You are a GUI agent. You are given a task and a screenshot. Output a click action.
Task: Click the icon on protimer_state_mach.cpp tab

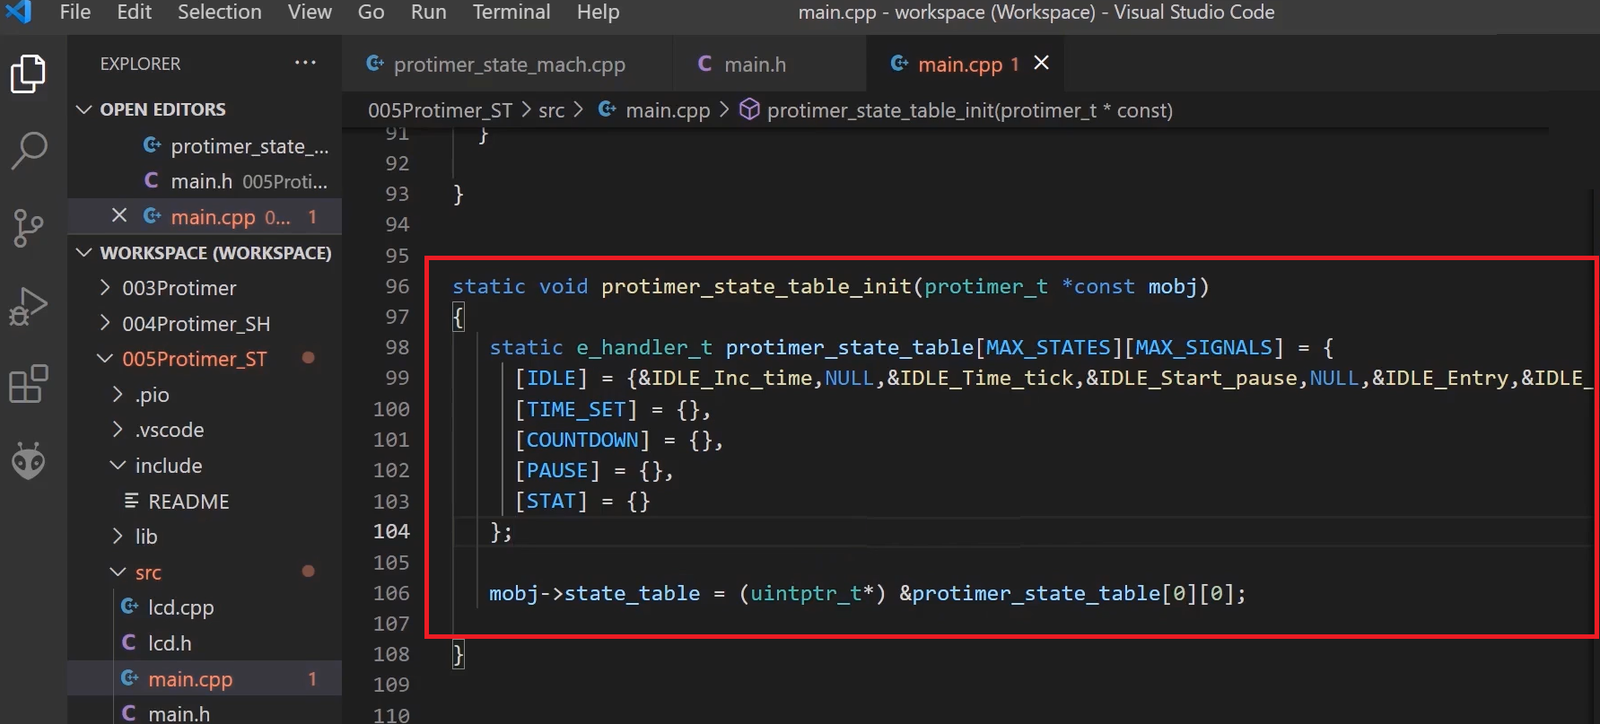pyautogui.click(x=375, y=64)
